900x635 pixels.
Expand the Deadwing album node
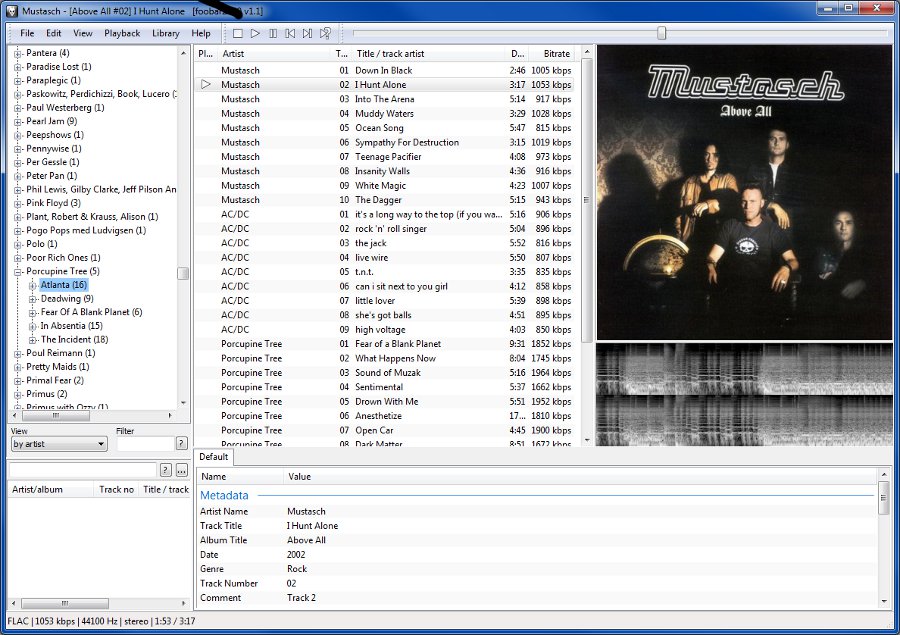(x=33, y=299)
